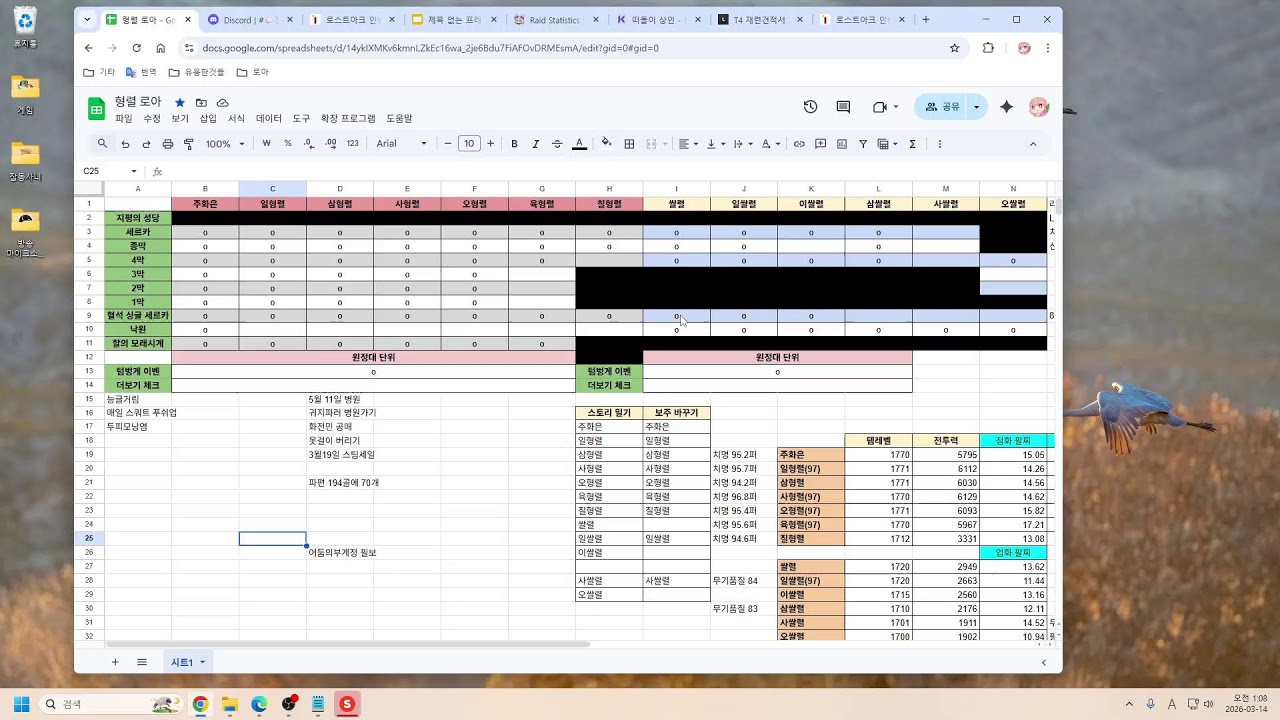Screen dimensions: 1280x720
Task: Open the 파일 menu
Action: (x=124, y=118)
